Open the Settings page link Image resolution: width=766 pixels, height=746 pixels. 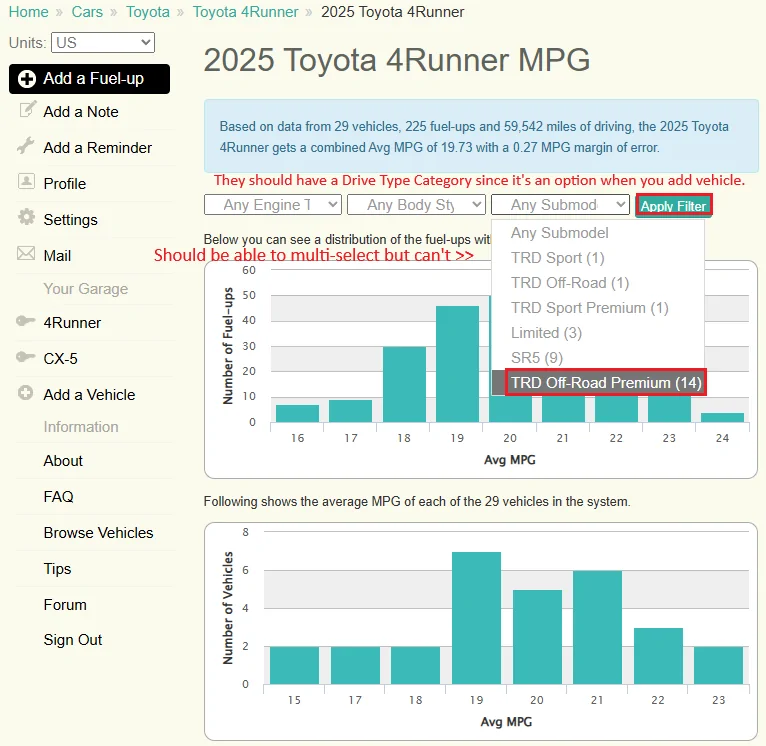click(70, 220)
